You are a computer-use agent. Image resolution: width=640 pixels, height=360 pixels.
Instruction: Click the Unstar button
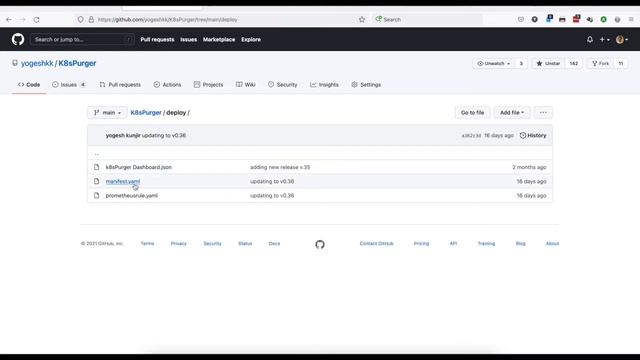click(548, 64)
